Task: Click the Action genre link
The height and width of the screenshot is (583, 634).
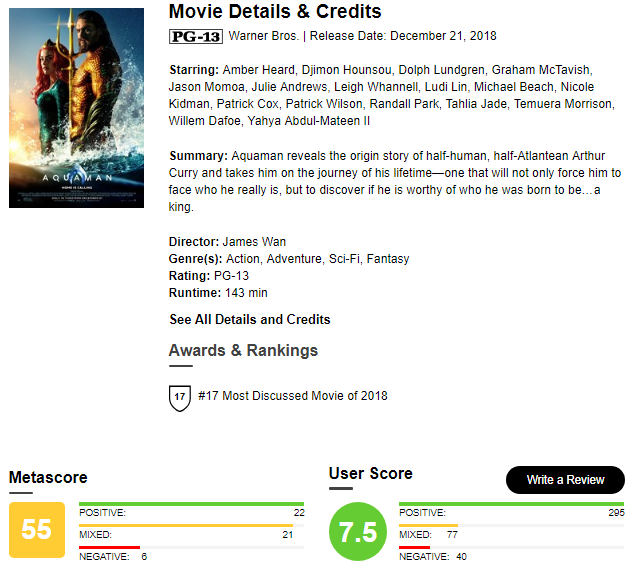Action: pos(243,259)
